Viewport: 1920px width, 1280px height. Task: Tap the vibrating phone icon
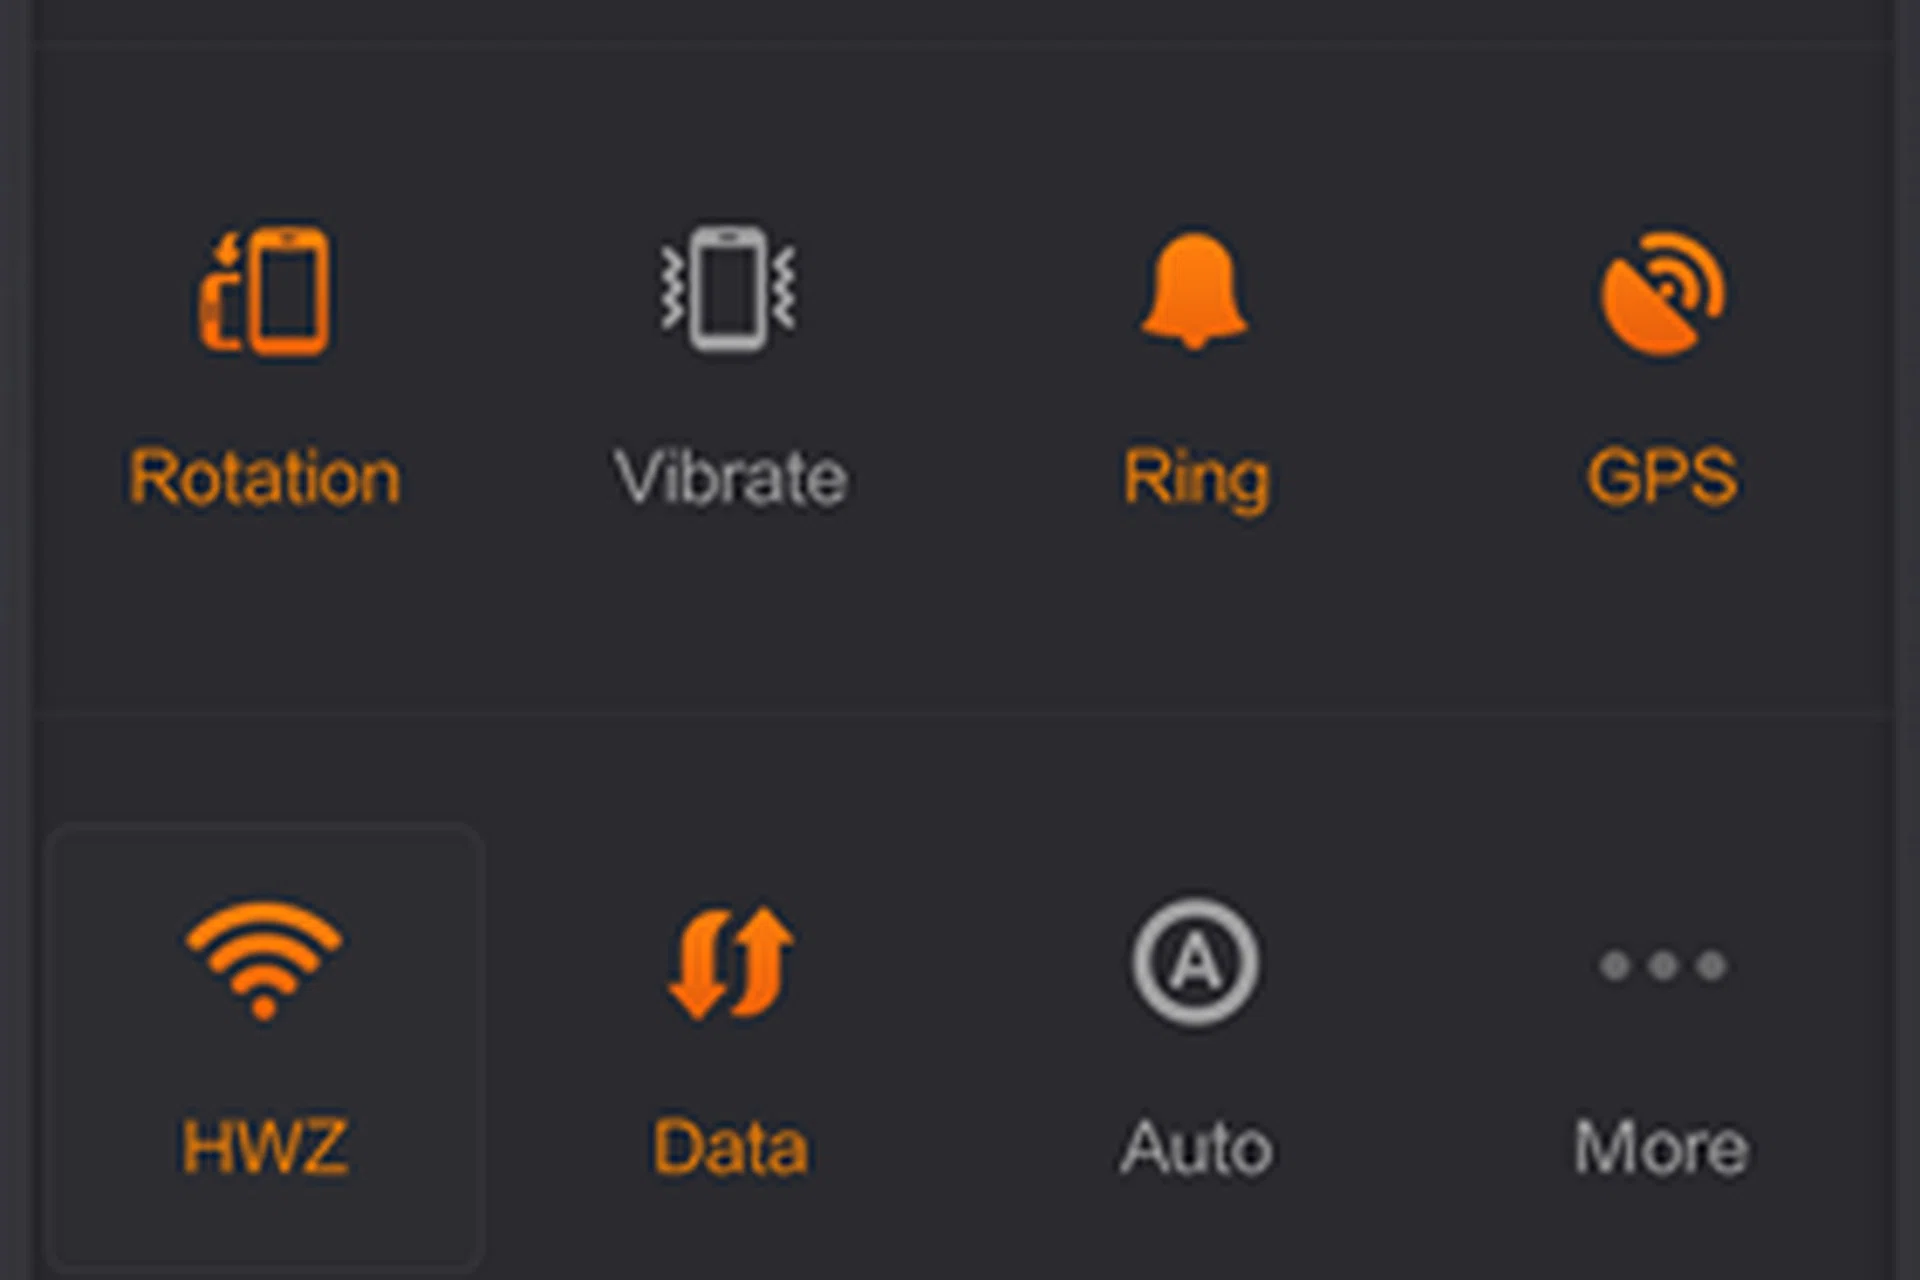(x=729, y=290)
